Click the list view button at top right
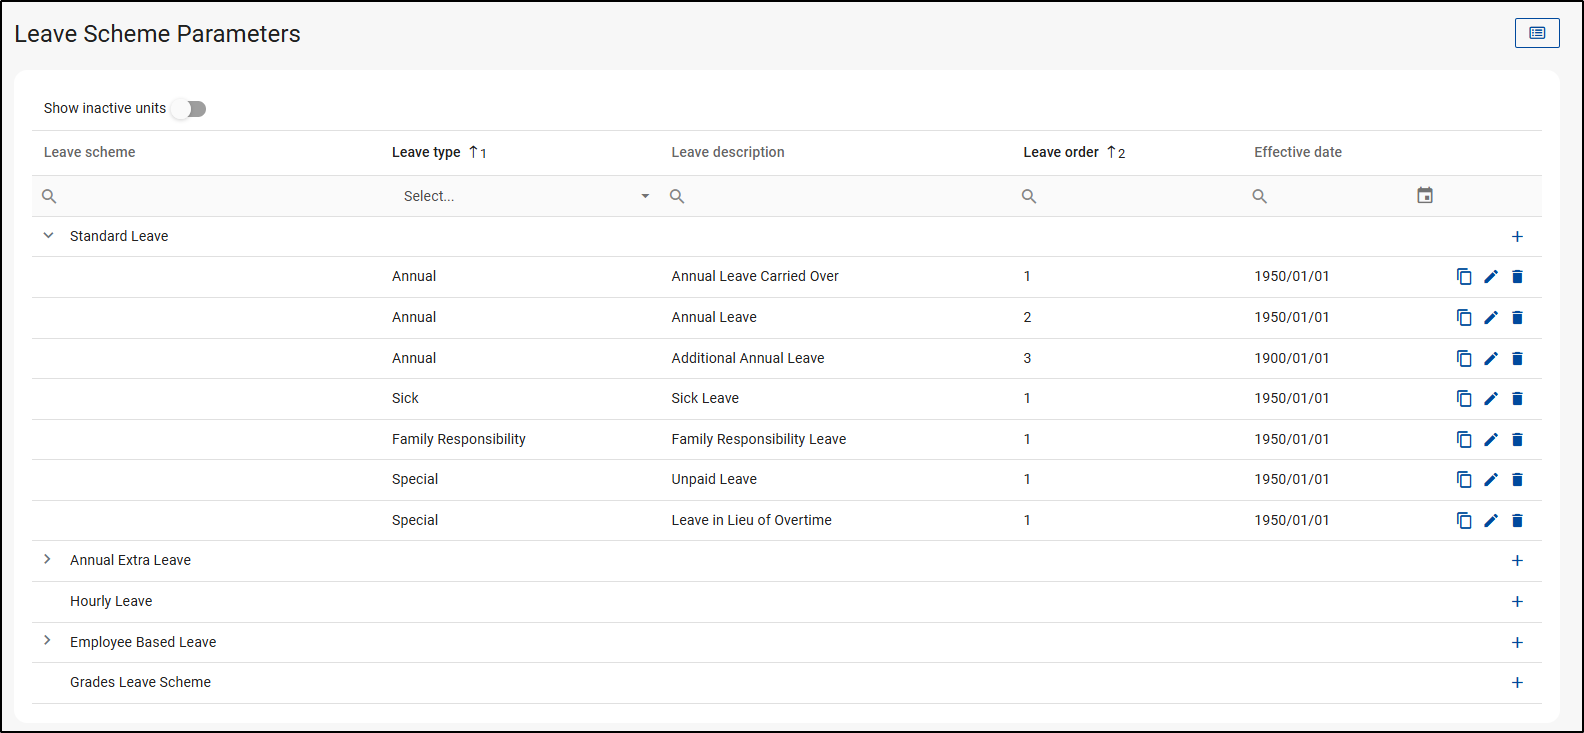 (1537, 33)
